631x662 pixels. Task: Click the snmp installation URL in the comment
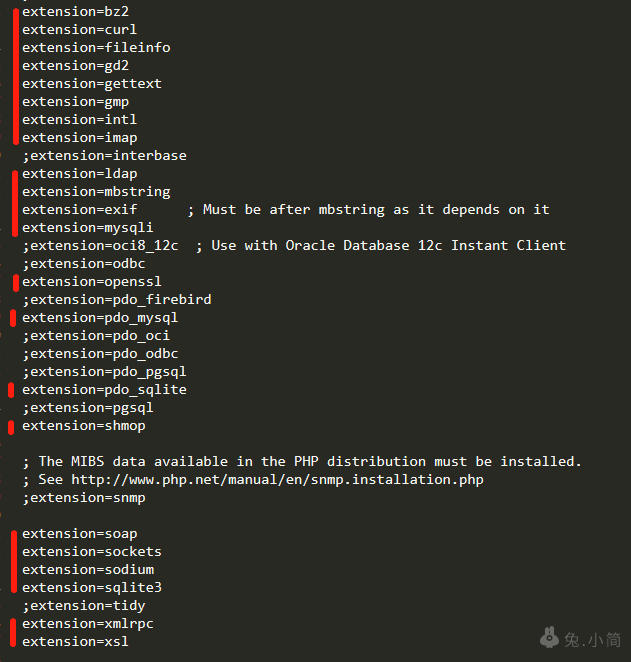277,479
